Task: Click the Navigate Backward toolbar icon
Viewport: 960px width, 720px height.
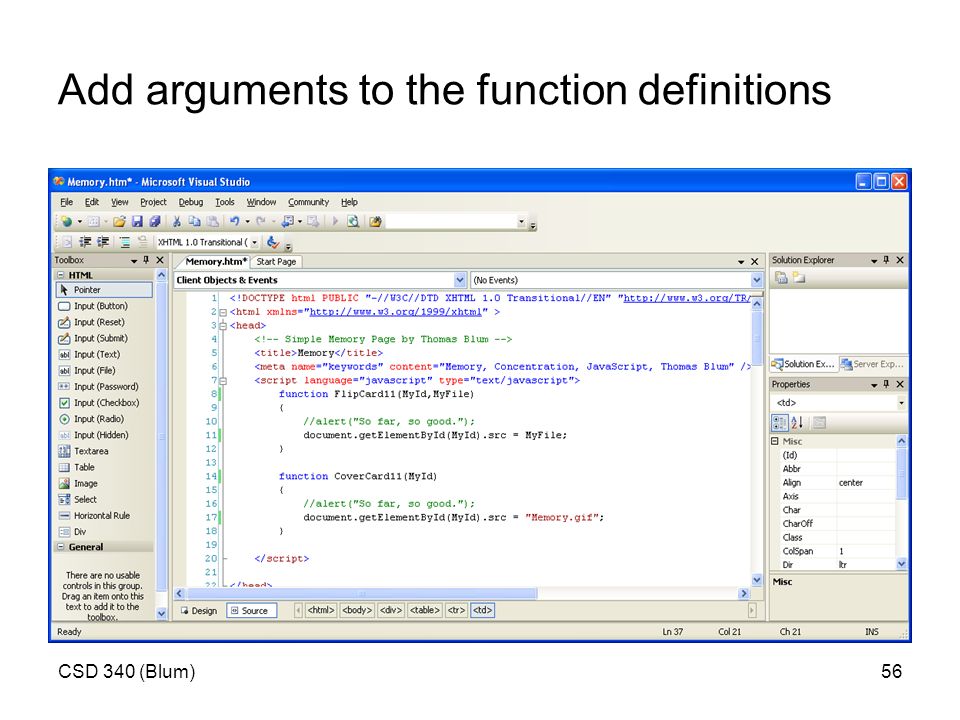Action: click(287, 222)
